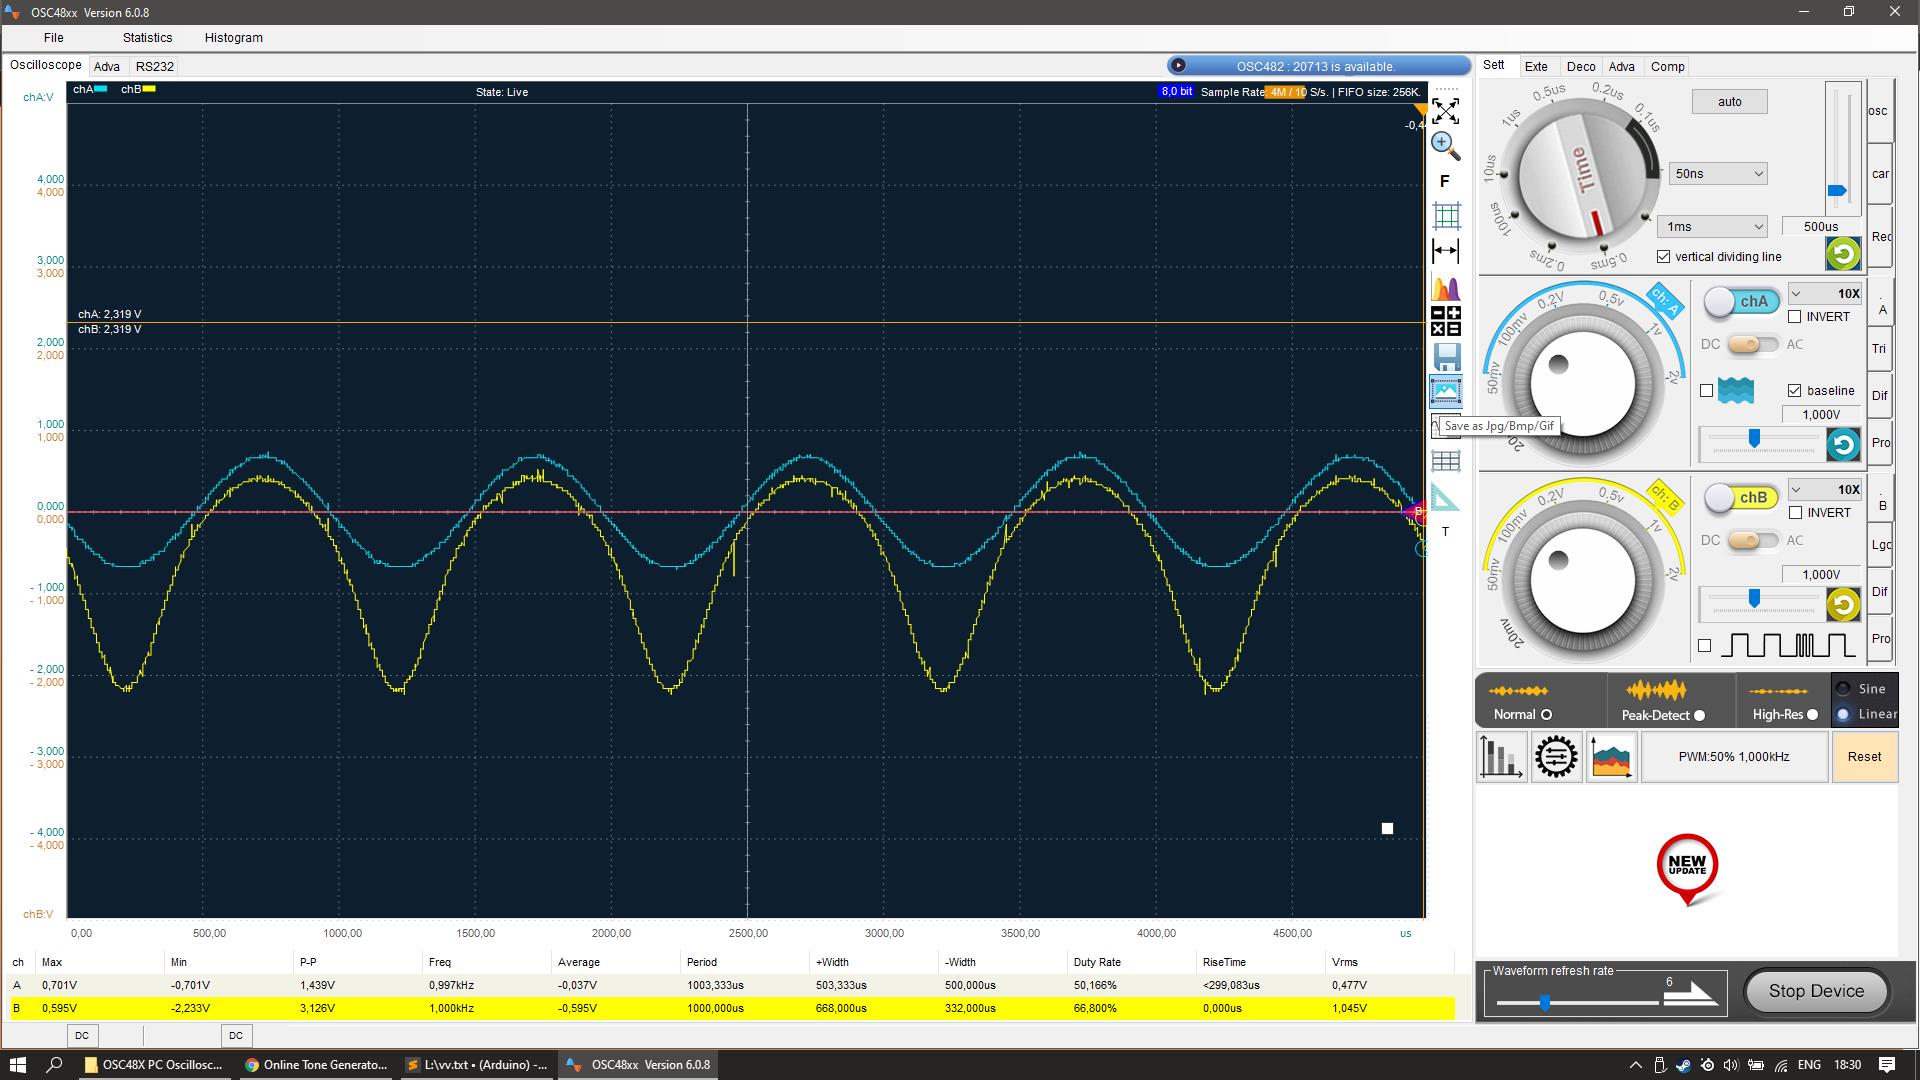
Task: Click the auto button
Action: 1730,102
